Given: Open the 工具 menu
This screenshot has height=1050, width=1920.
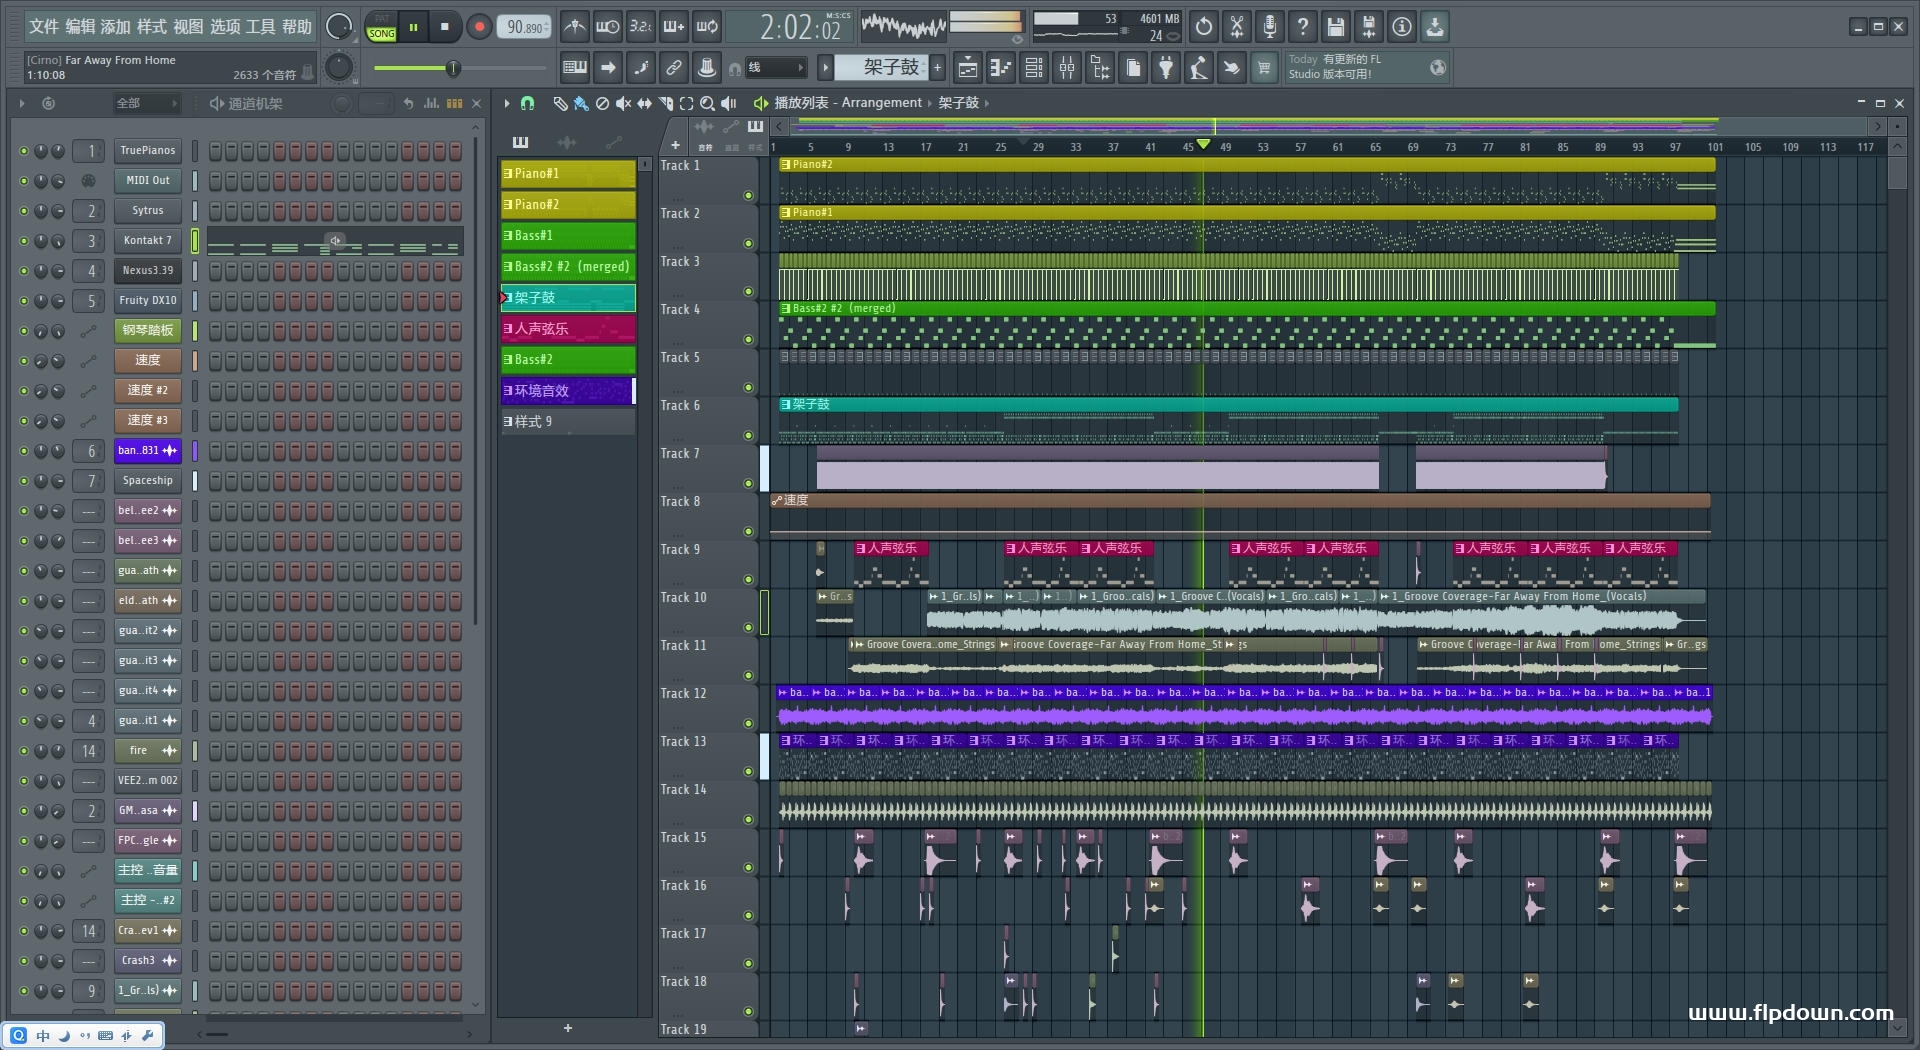Looking at the screenshot, I should 260,27.
